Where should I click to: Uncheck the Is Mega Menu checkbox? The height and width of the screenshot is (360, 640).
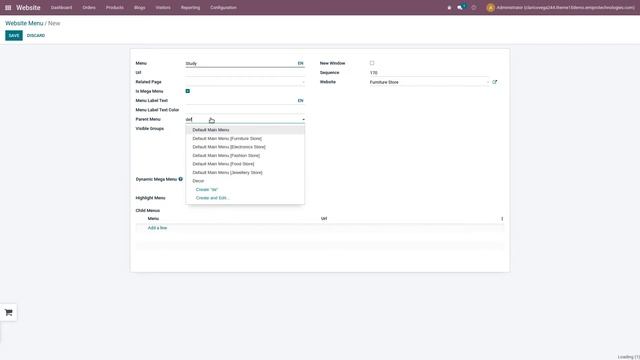[188, 91]
